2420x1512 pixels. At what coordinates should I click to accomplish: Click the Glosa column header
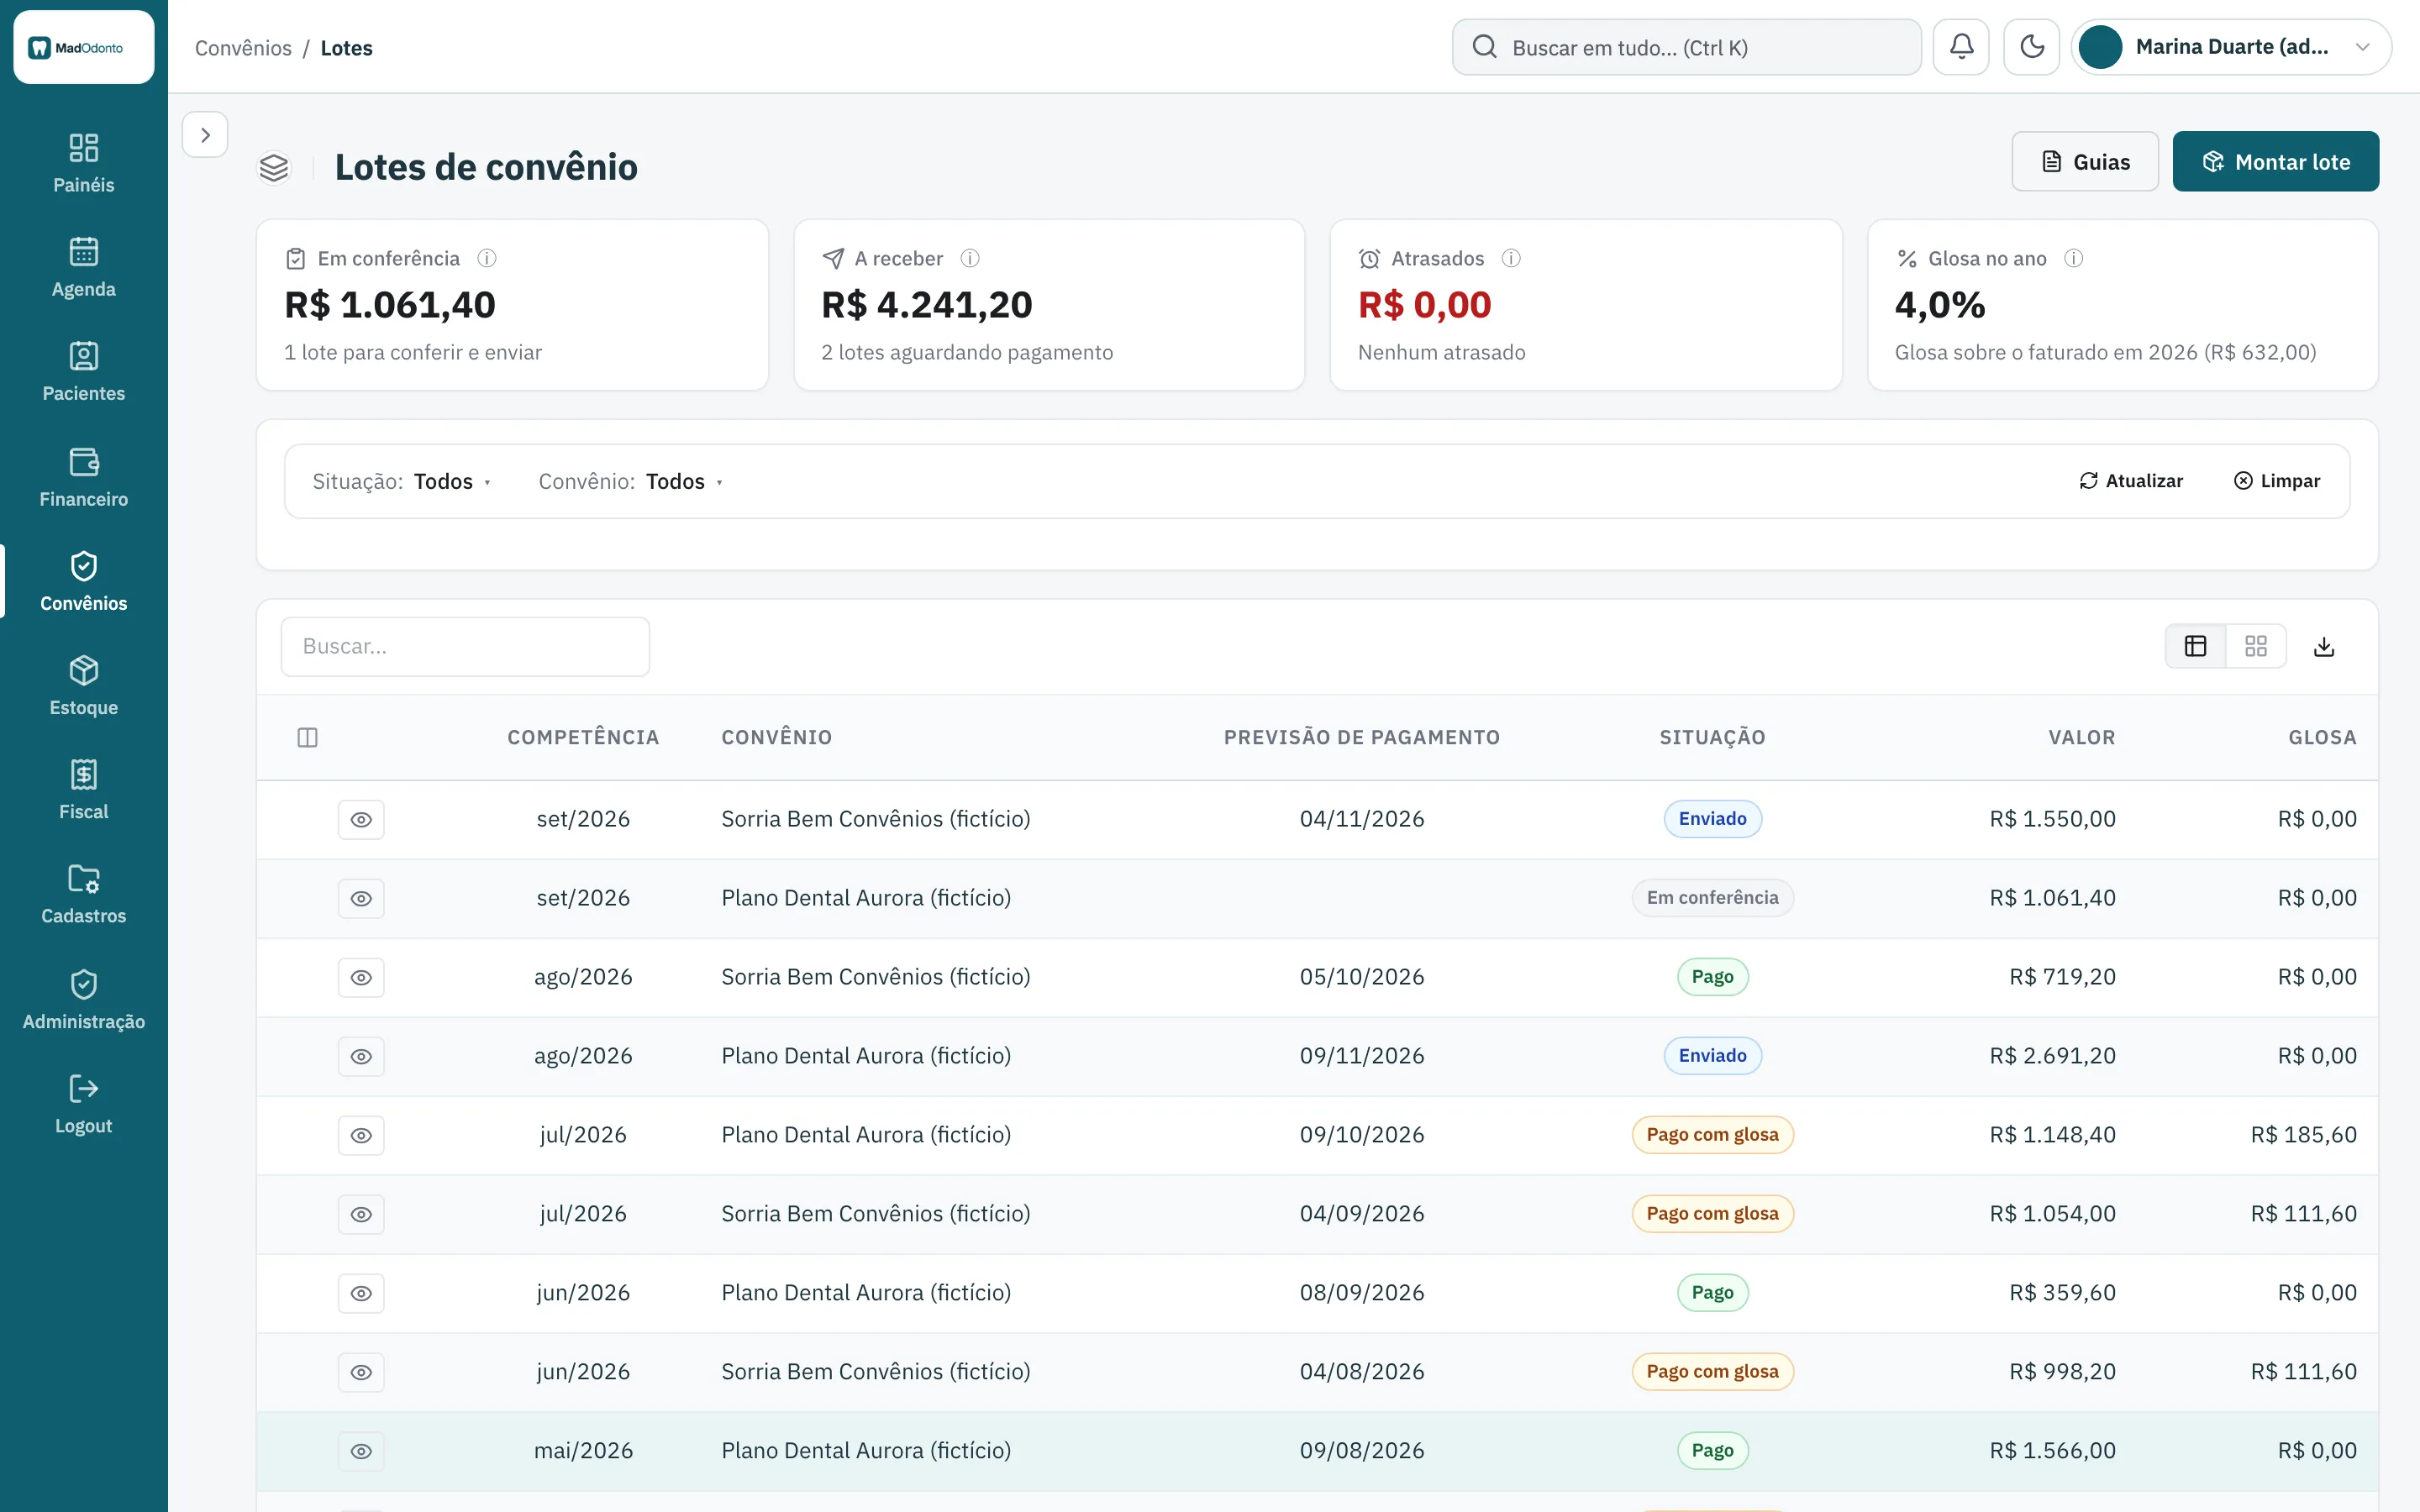click(2322, 738)
